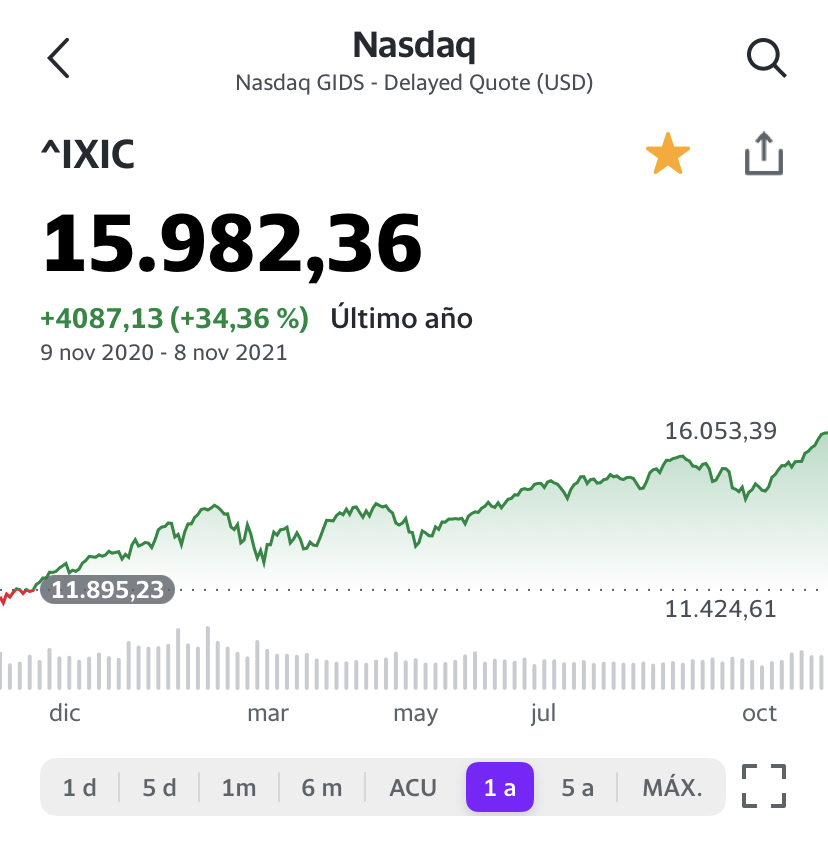The width and height of the screenshot is (828, 851).
Task: Switch chart to 6 m range
Action: coord(322,788)
